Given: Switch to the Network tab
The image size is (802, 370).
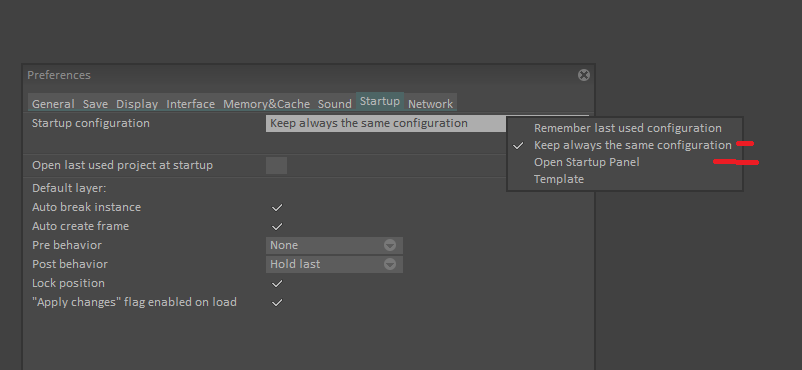Looking at the screenshot, I should click(430, 104).
